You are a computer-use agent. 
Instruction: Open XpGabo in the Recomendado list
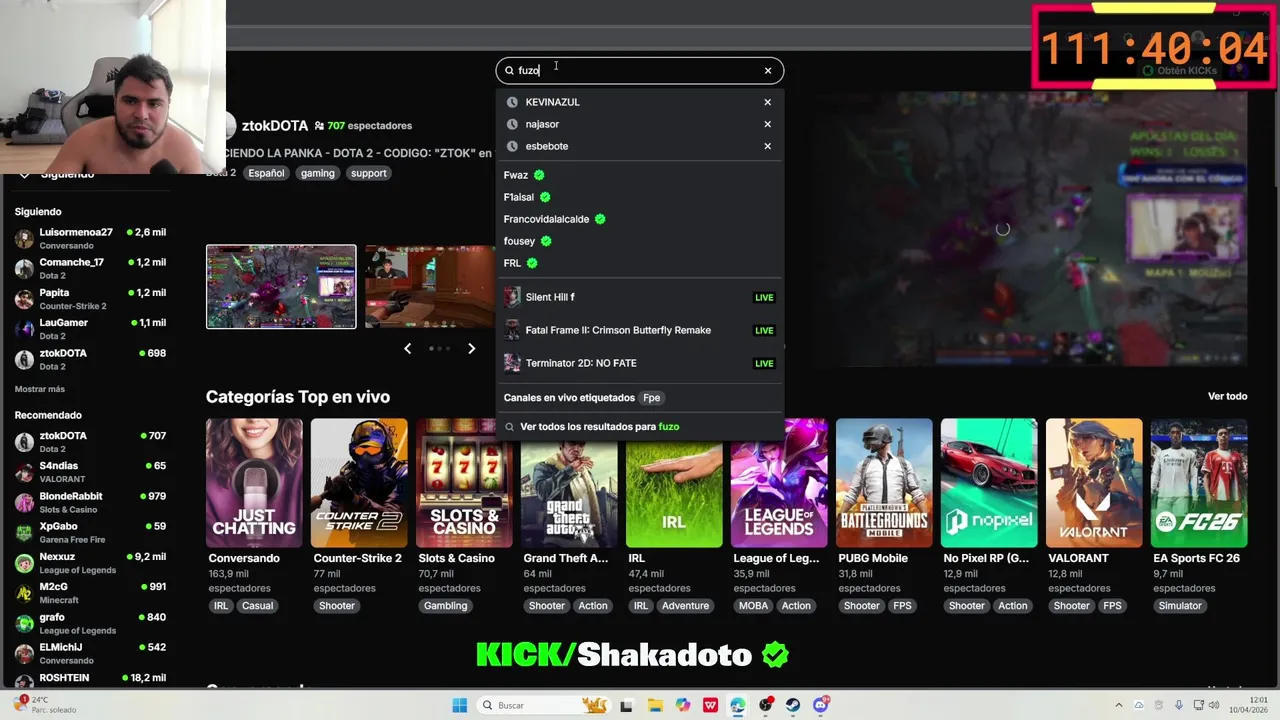tap(91, 531)
